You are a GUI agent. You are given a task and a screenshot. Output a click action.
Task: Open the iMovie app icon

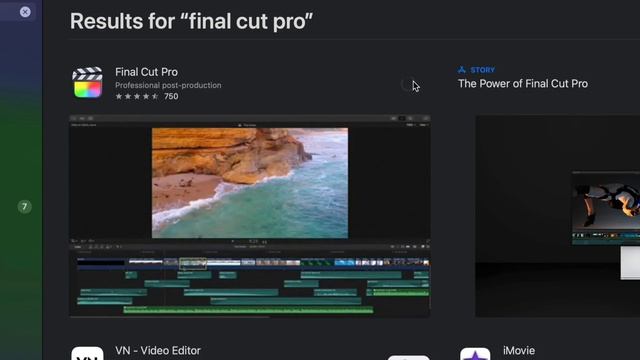pos(475,353)
